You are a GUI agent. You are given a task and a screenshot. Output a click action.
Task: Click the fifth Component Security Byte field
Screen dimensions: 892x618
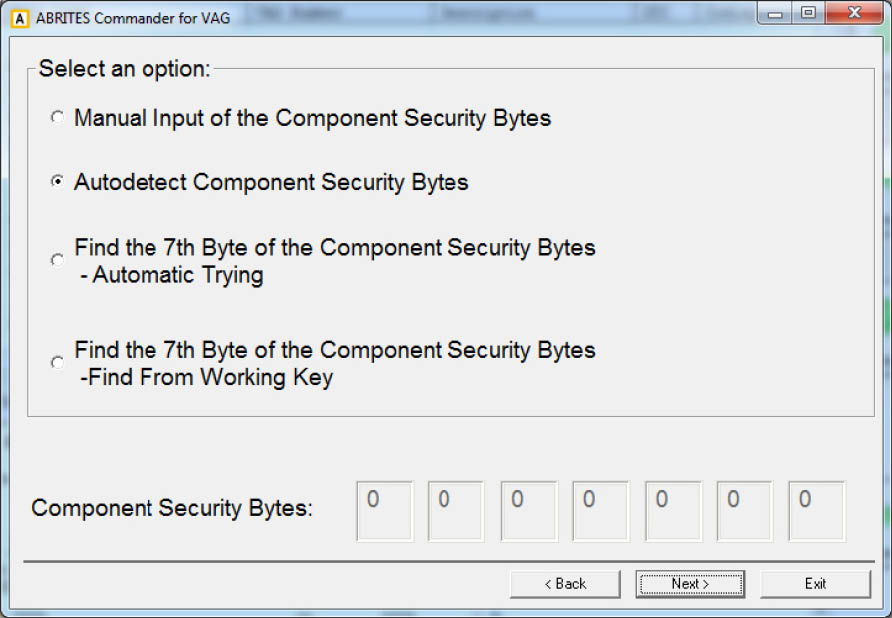tap(672, 510)
